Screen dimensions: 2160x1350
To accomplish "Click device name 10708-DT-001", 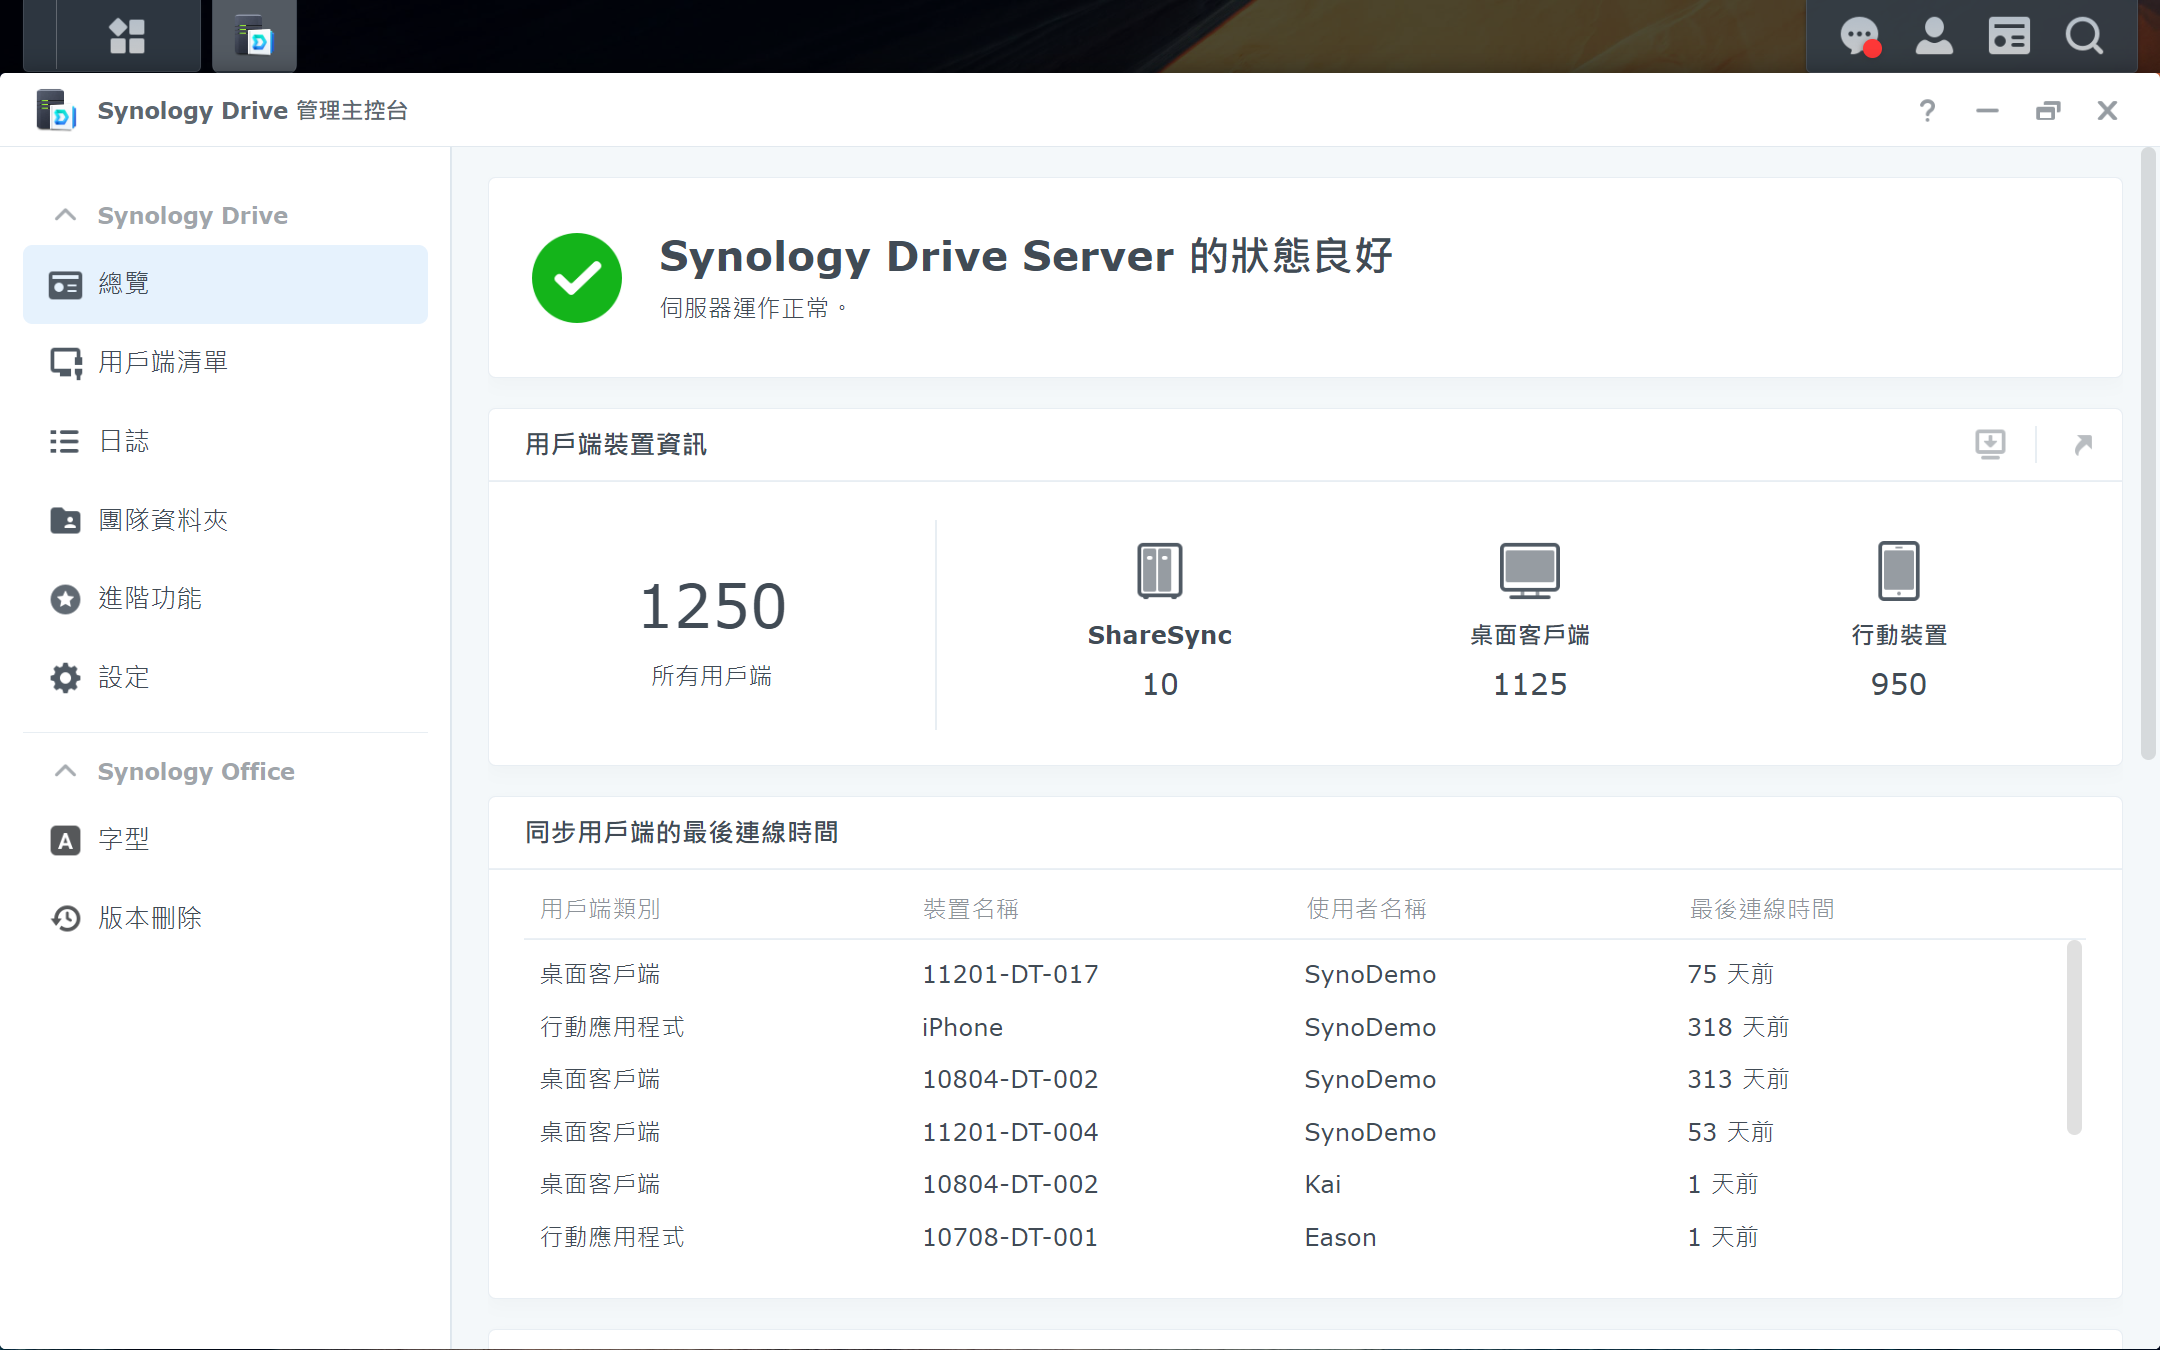I will tap(1010, 1237).
